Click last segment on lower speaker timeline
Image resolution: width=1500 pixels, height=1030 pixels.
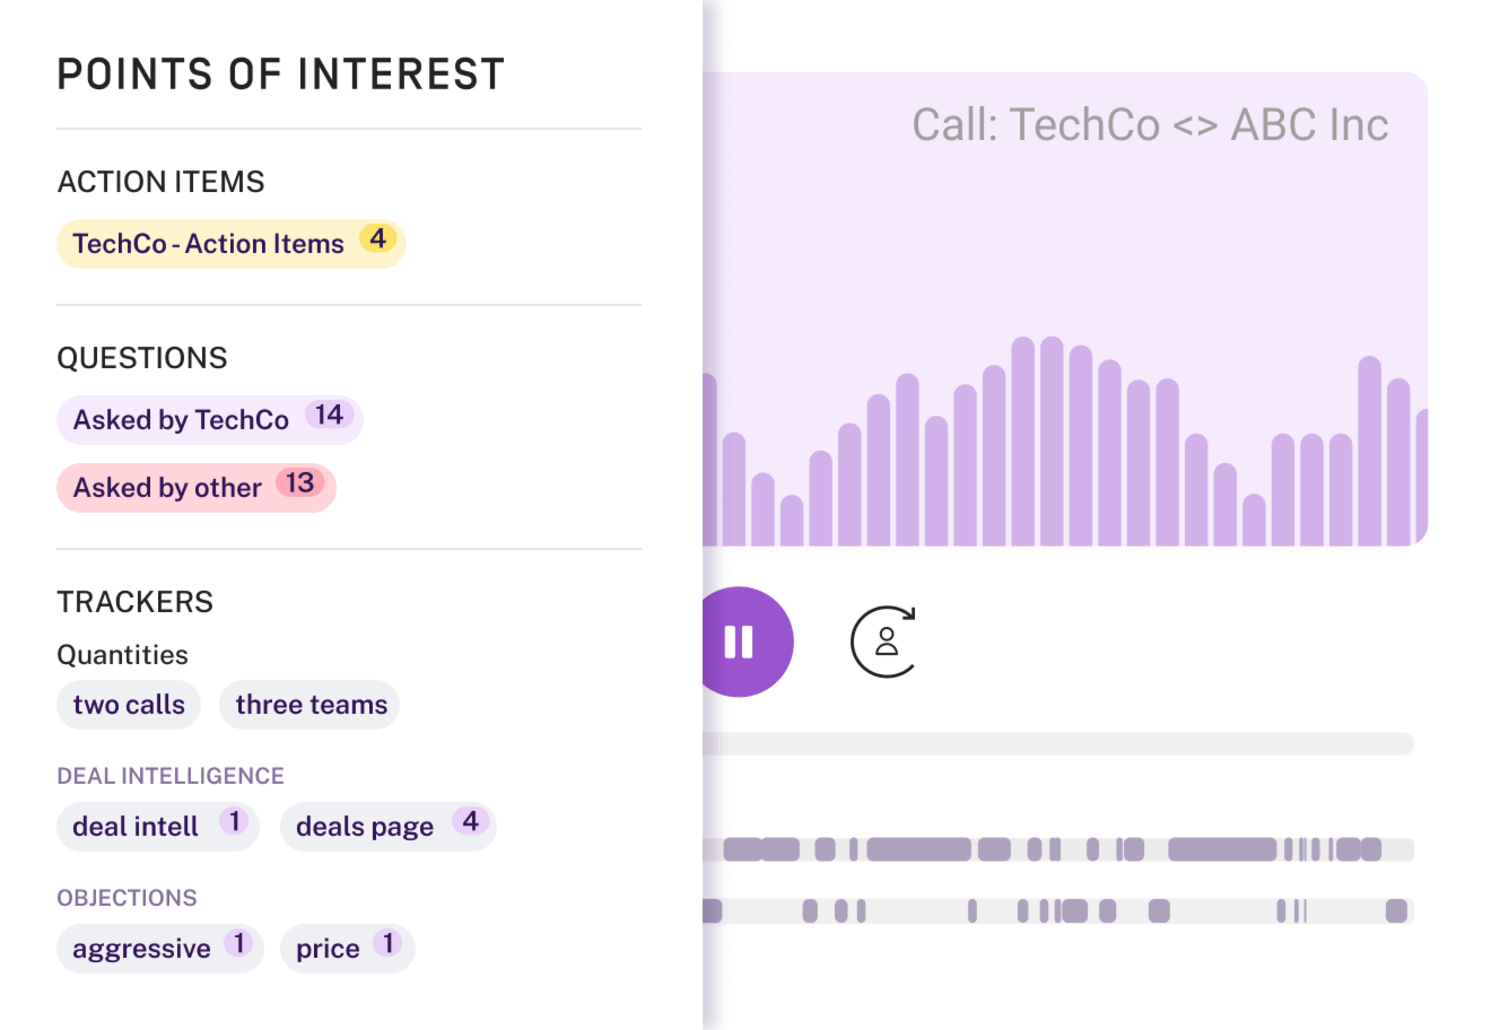coord(1397,911)
